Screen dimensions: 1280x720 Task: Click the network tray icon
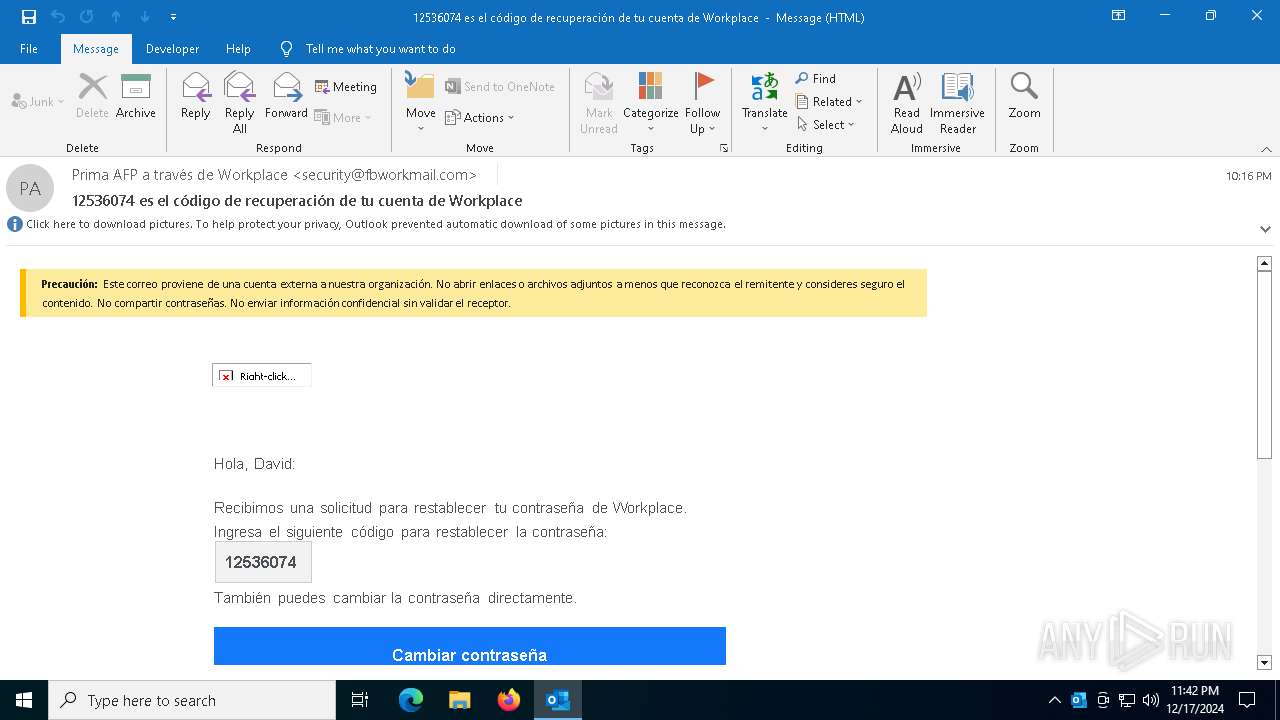point(1127,700)
